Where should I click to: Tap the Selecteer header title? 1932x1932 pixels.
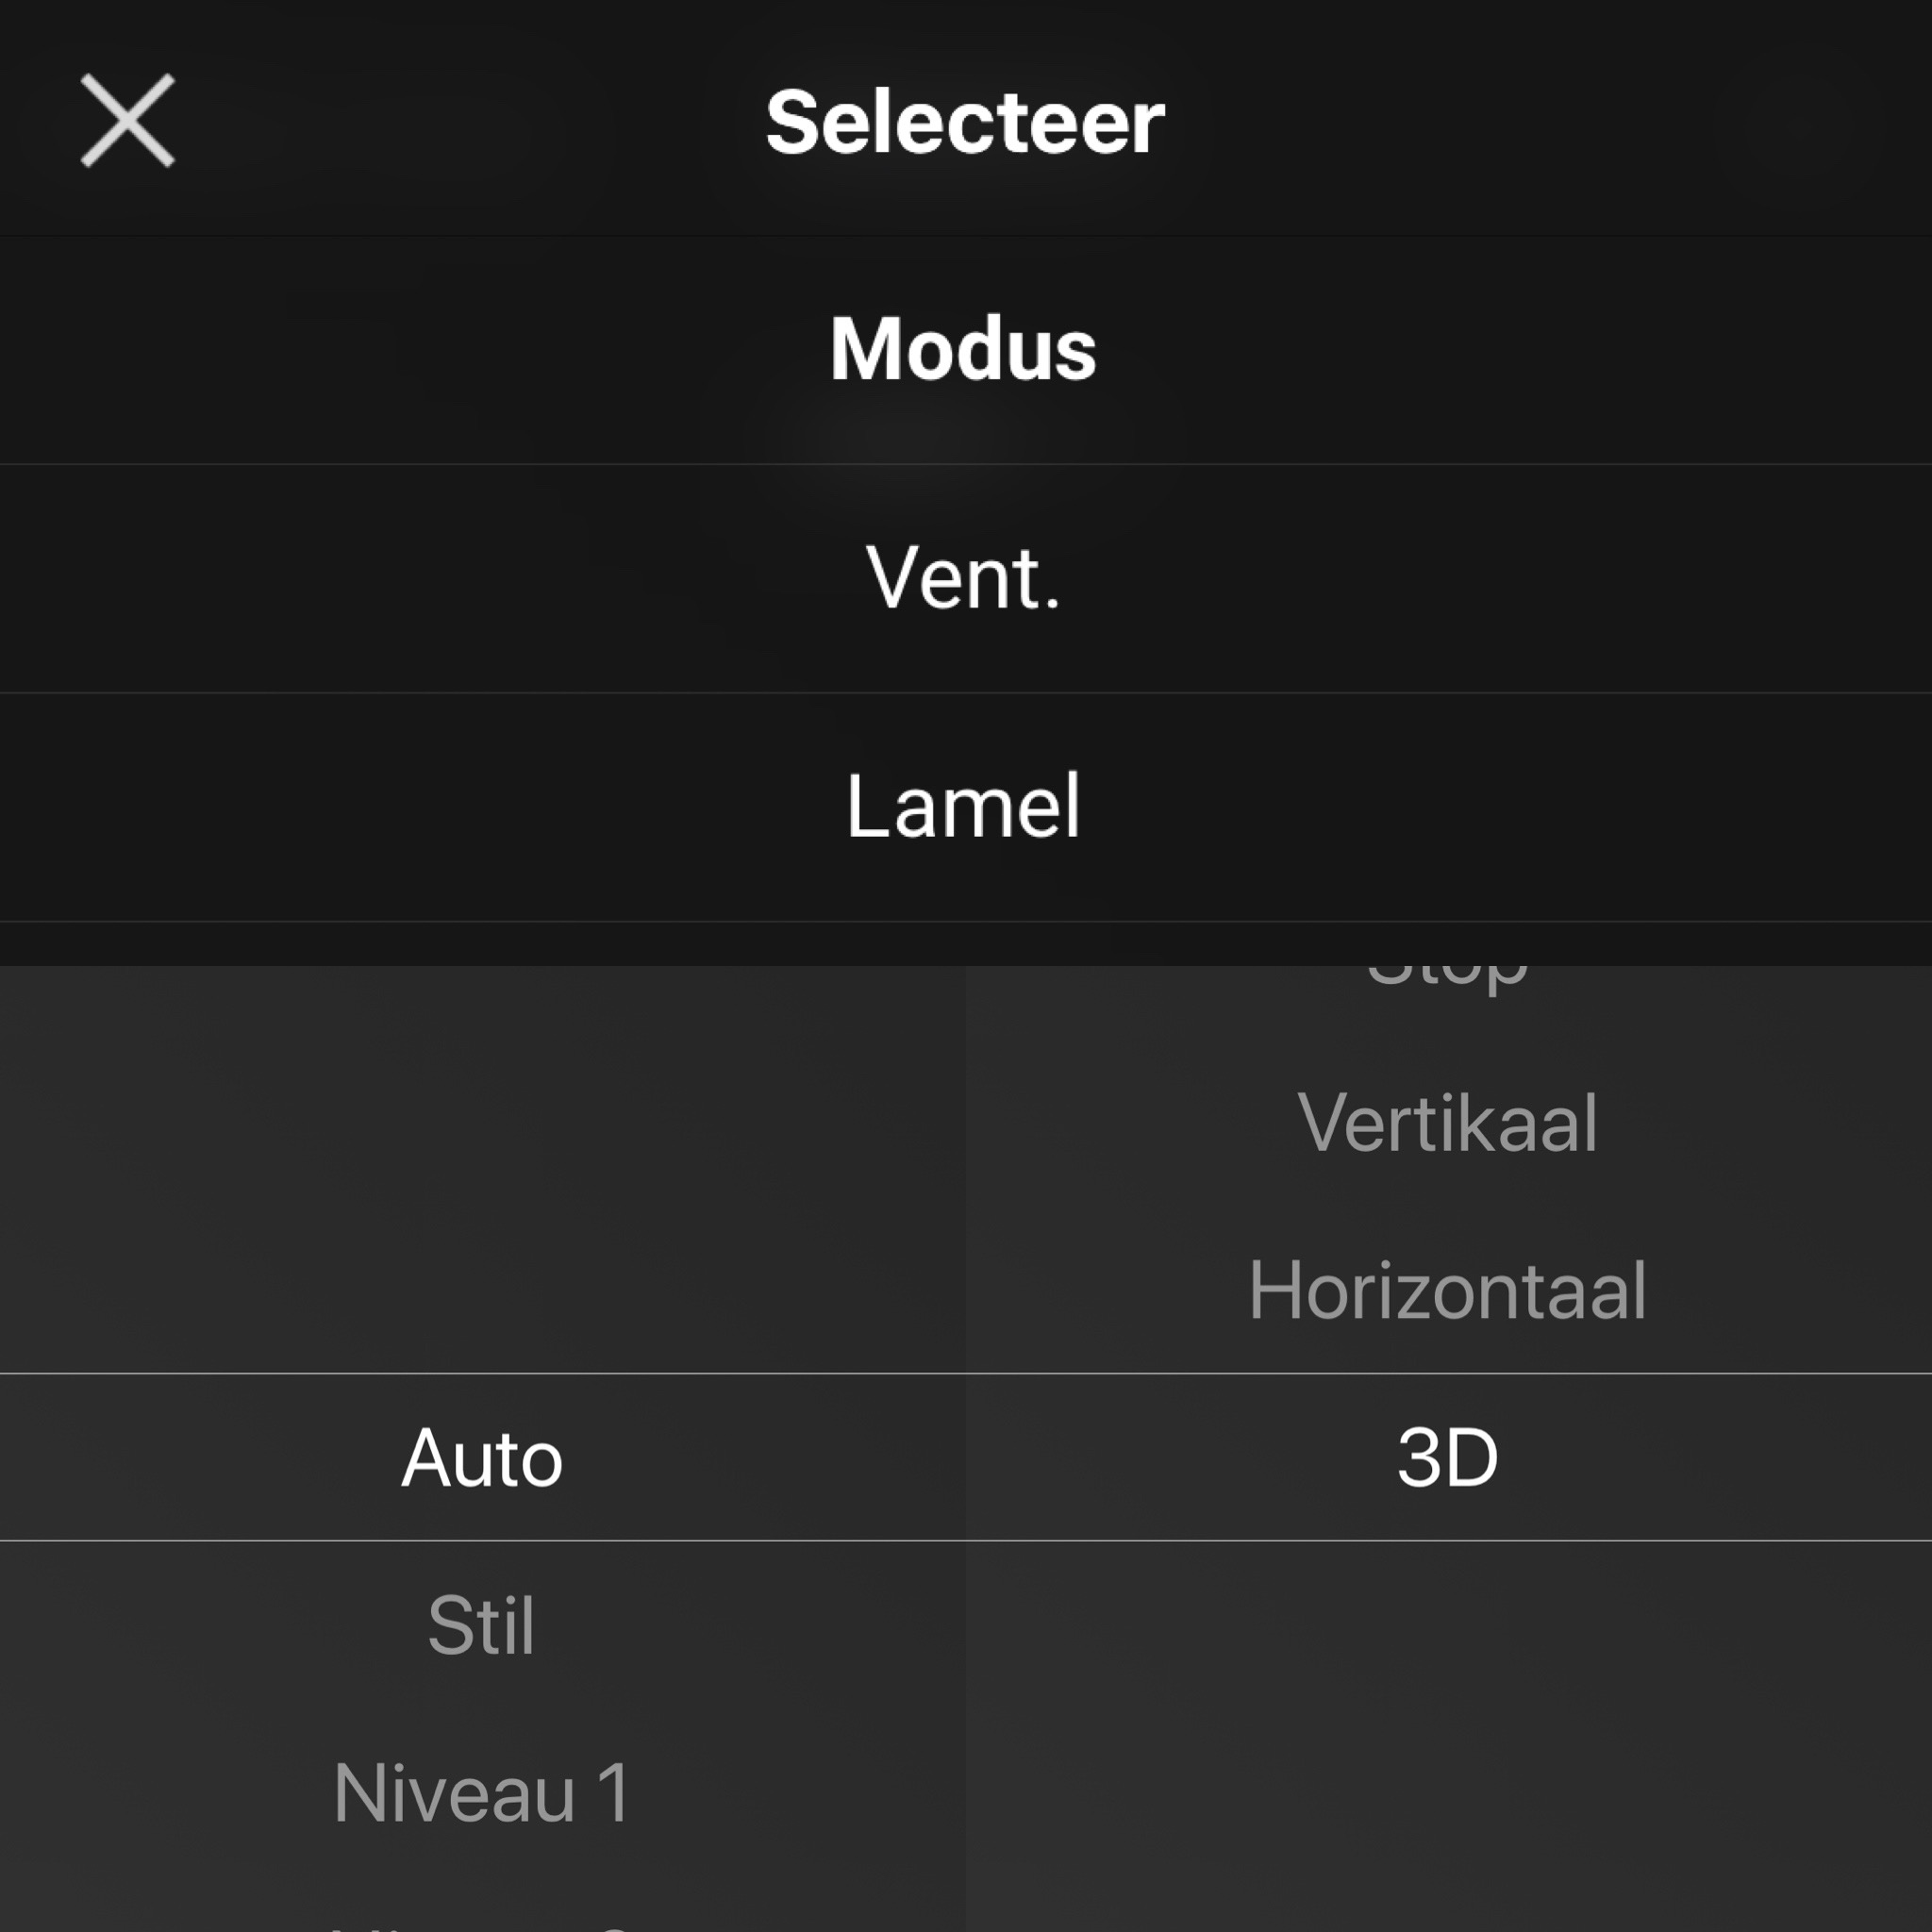(x=965, y=122)
